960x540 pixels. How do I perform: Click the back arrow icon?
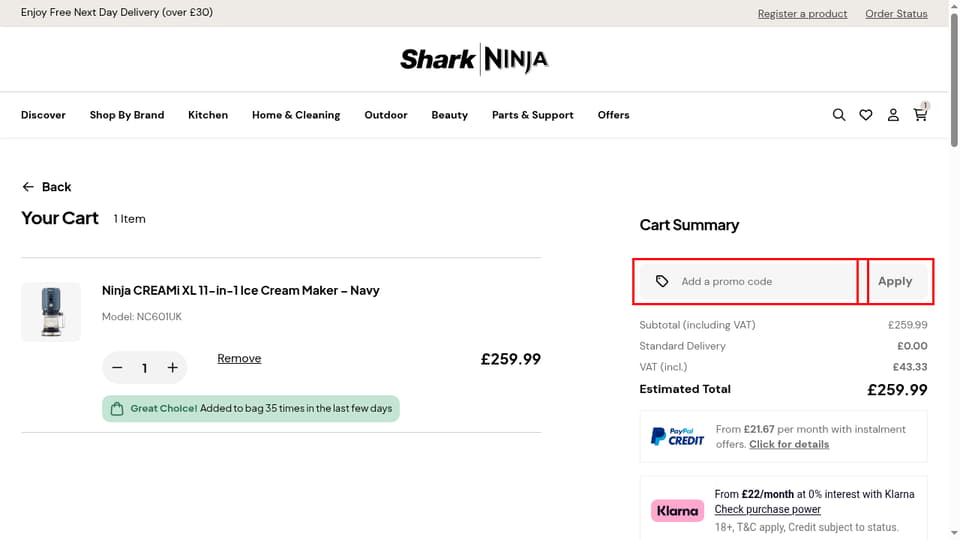click(x=28, y=187)
